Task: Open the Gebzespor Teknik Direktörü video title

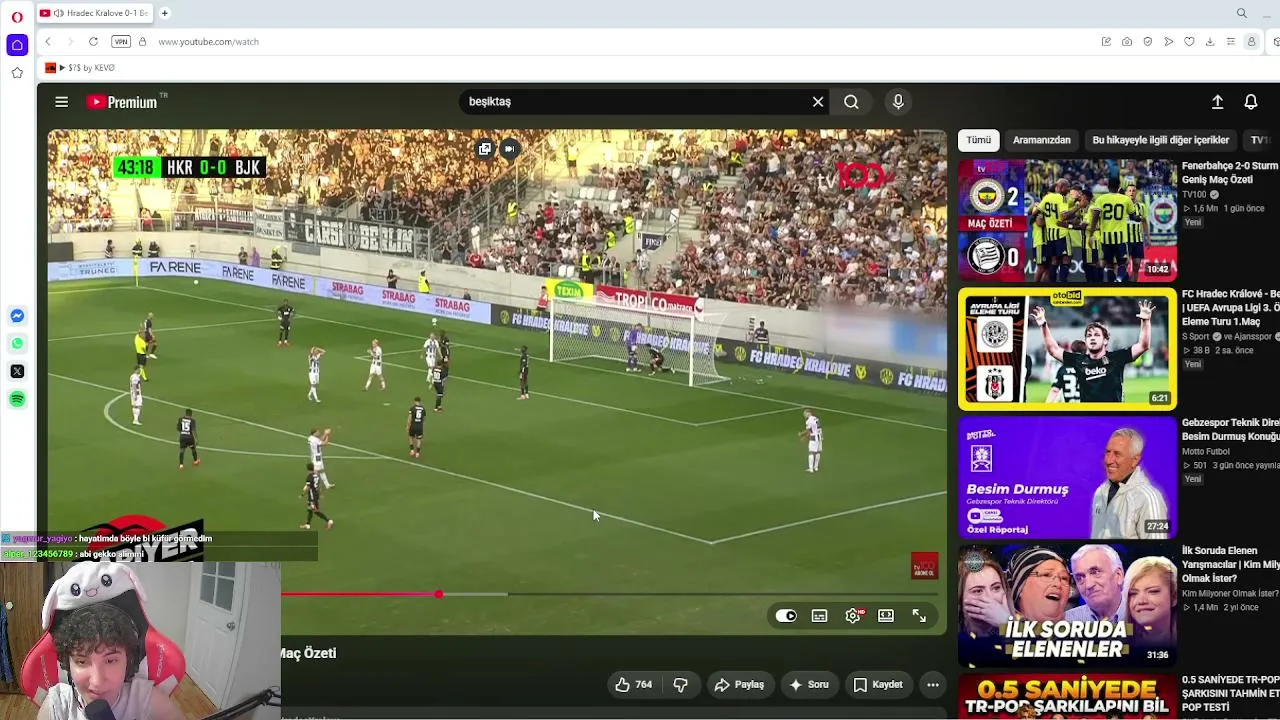Action: tap(1230, 430)
